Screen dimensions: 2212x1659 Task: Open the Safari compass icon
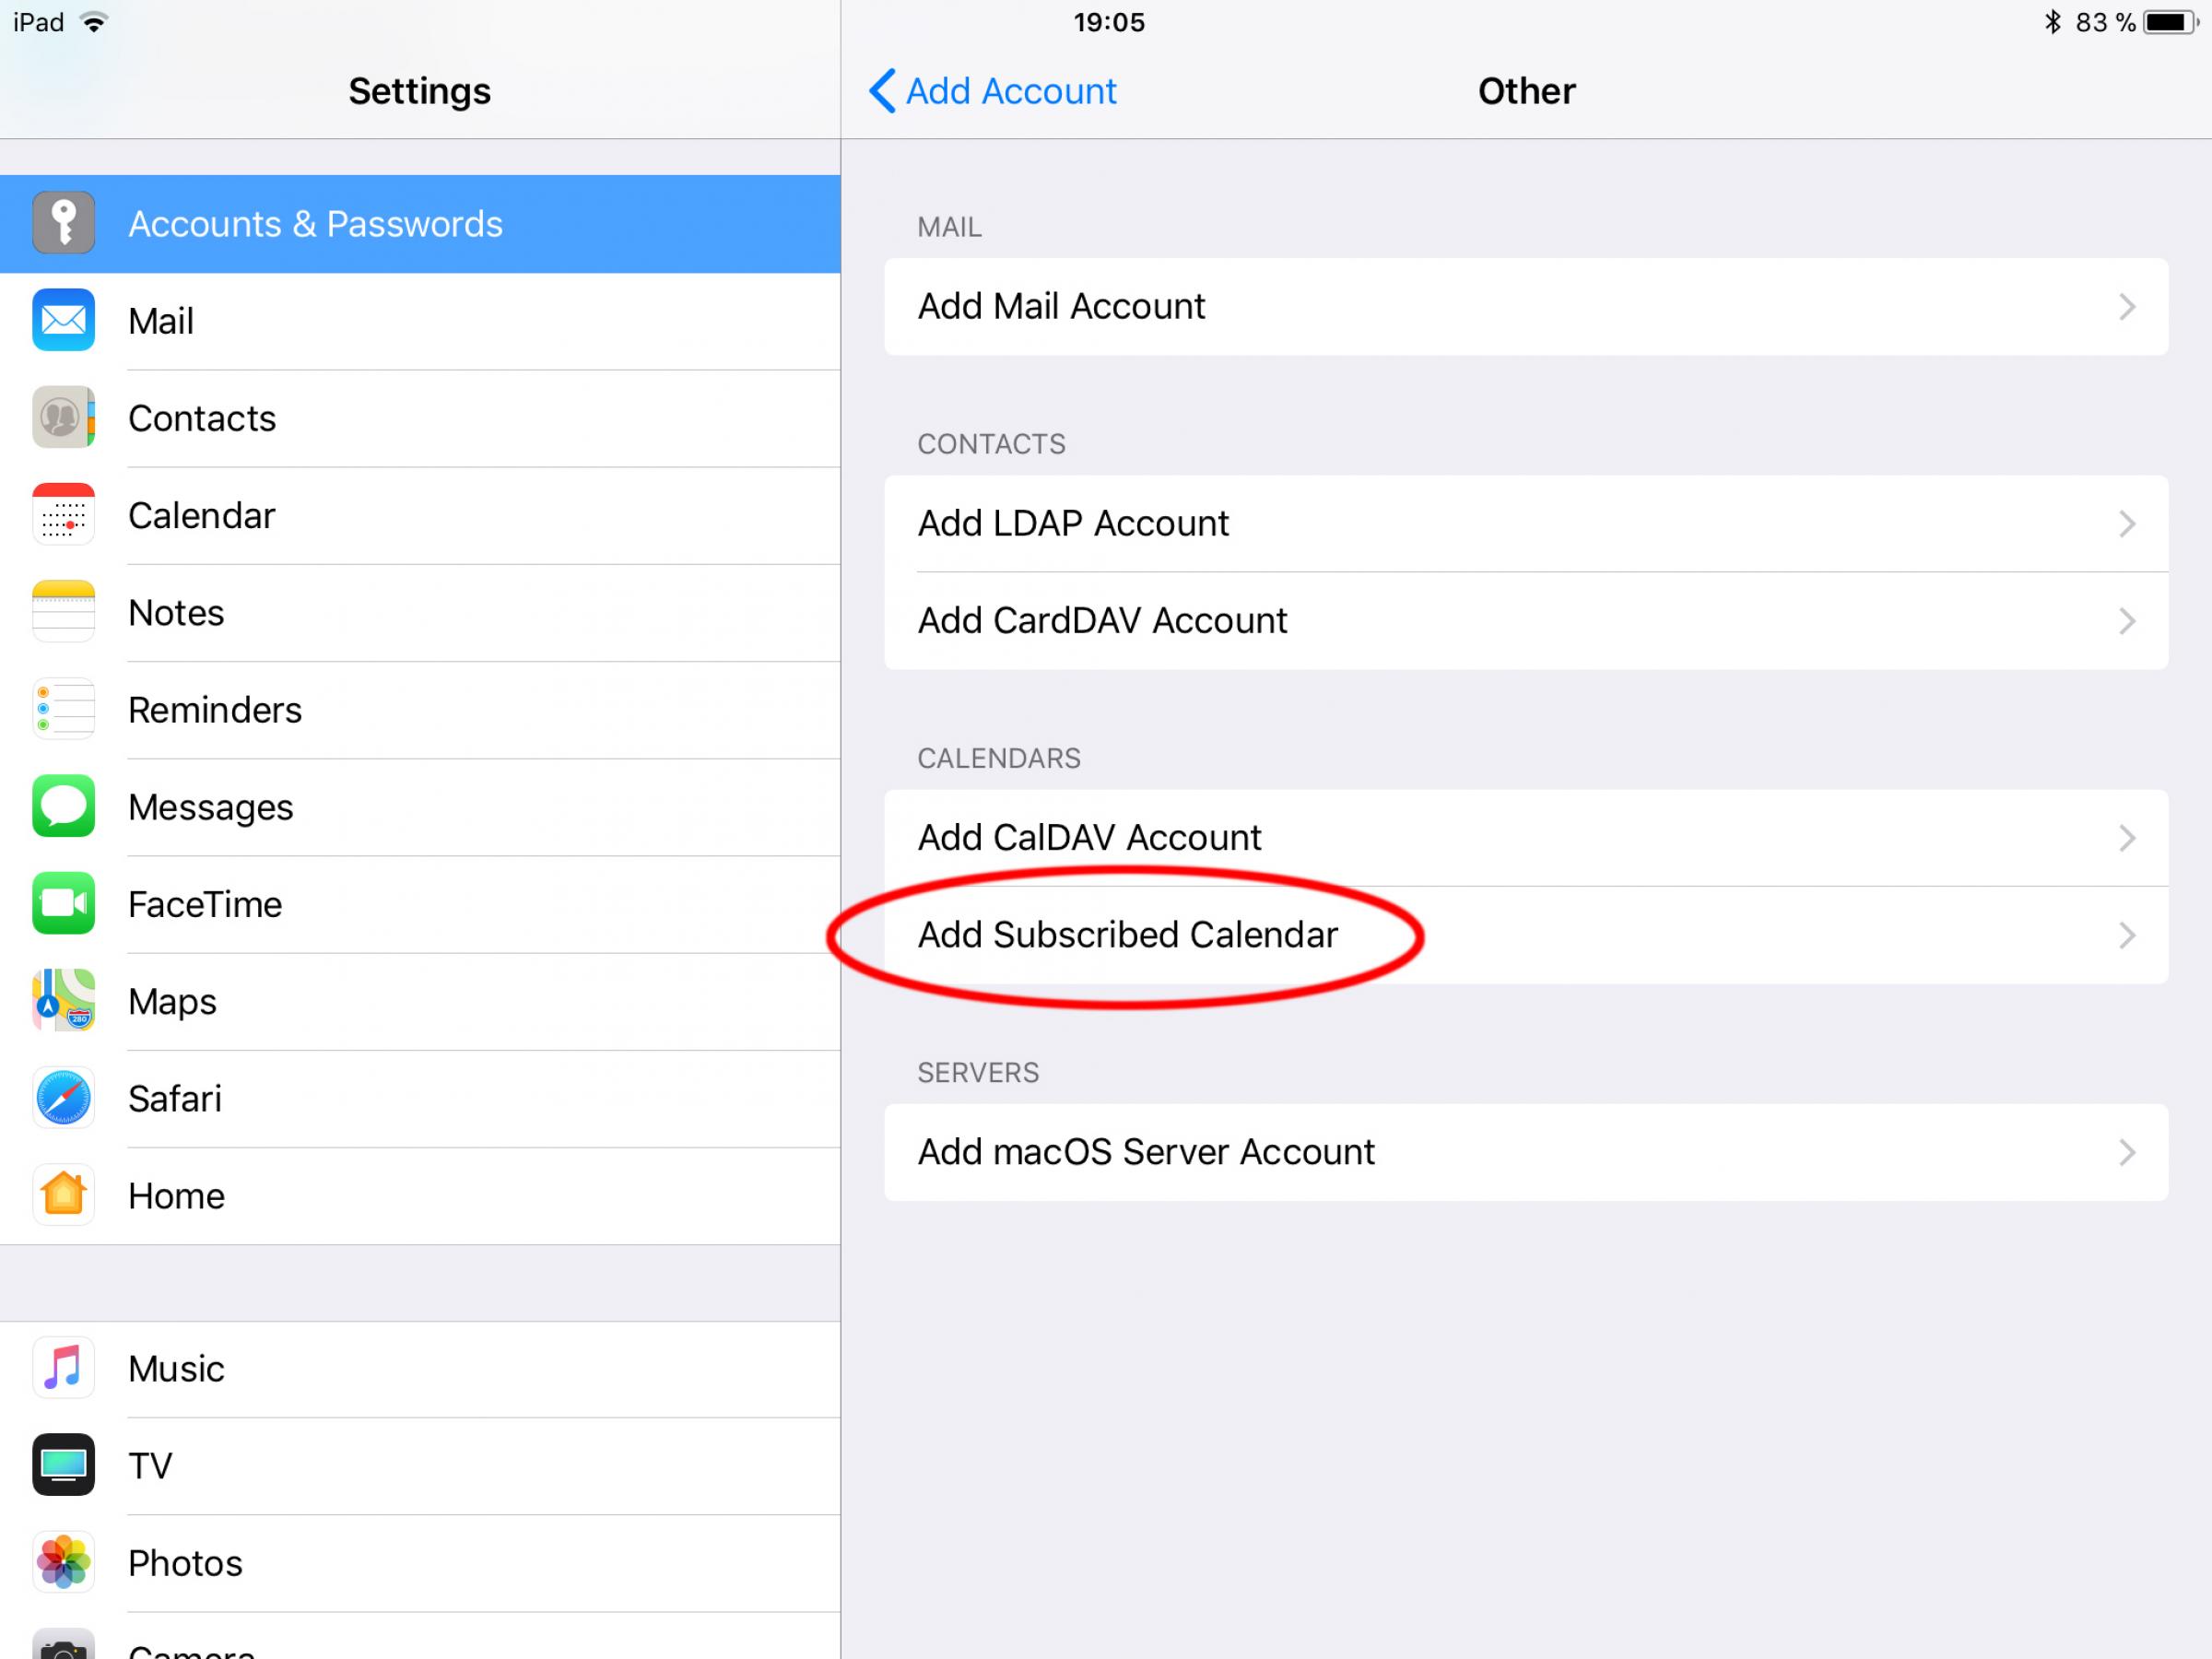[63, 1098]
